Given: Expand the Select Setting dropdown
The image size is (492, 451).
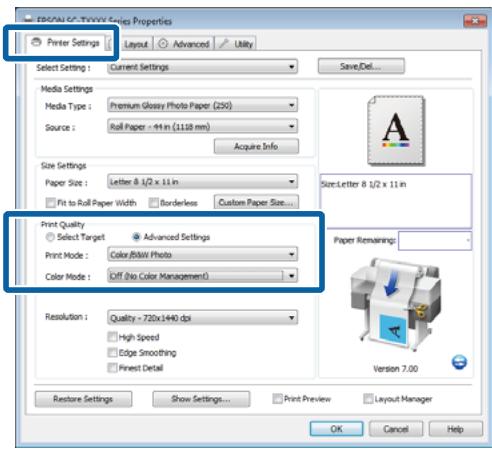Looking at the screenshot, I should tap(202, 67).
